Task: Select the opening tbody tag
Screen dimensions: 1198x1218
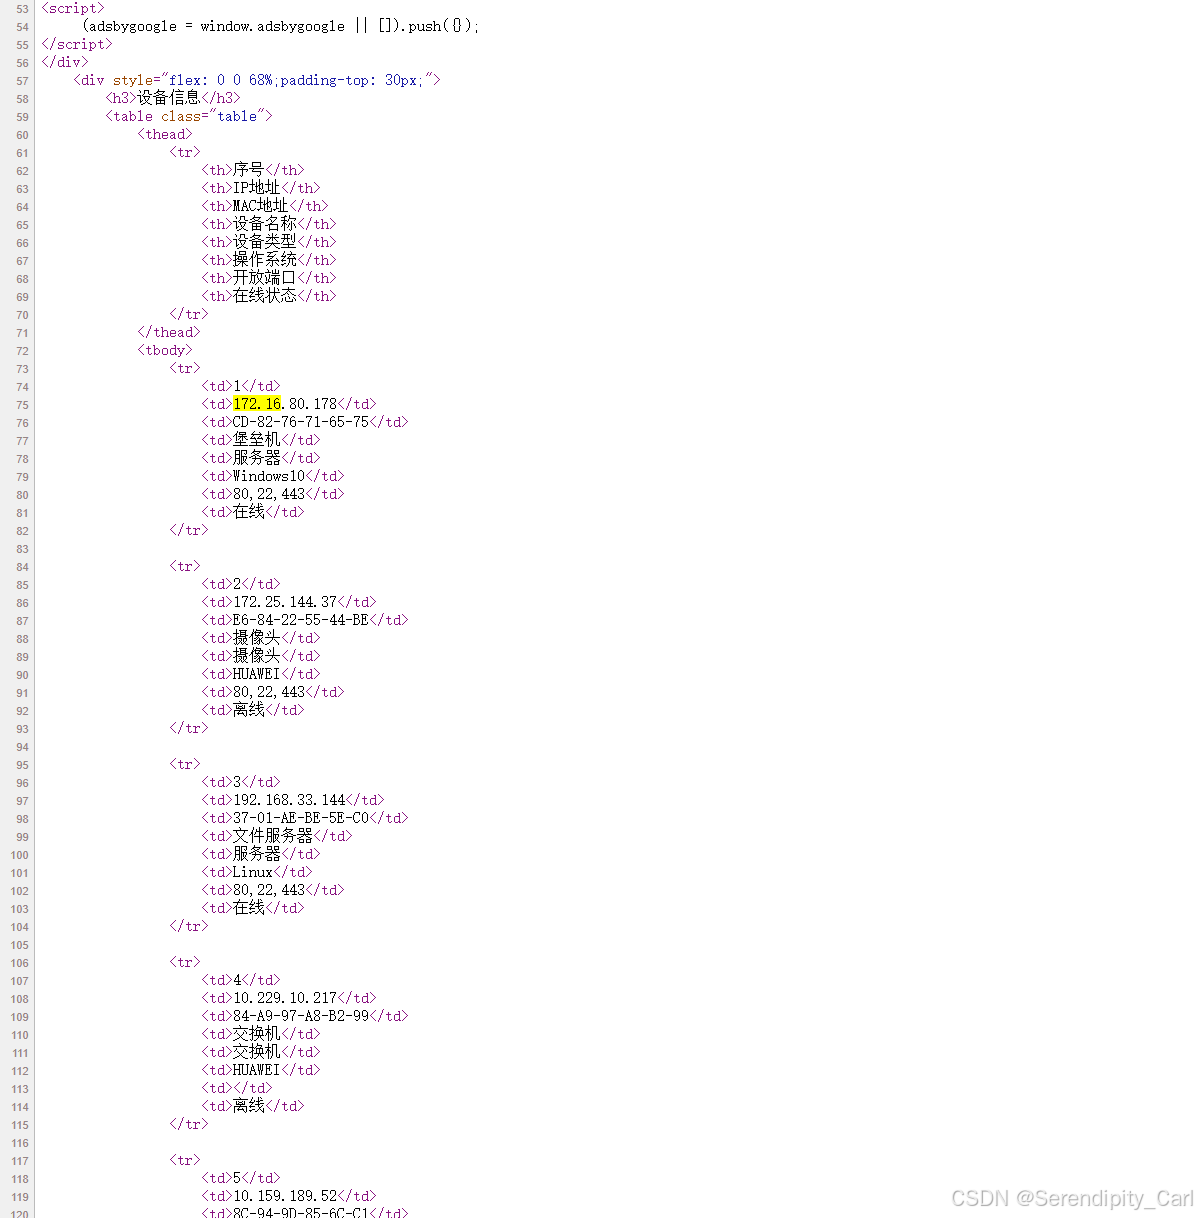Action: pyautogui.click(x=165, y=350)
